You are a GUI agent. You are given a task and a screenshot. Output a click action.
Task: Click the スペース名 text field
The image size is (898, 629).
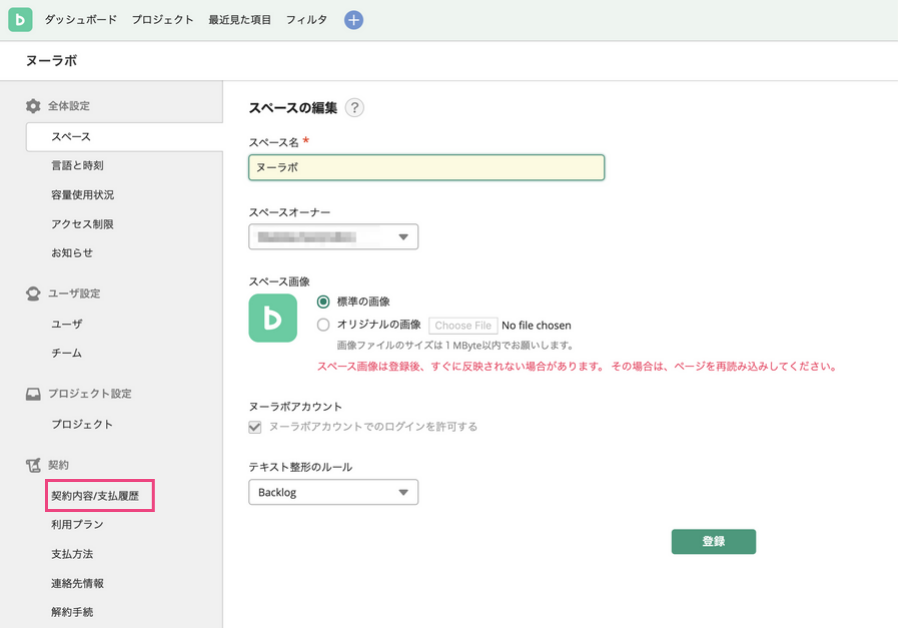point(427,168)
